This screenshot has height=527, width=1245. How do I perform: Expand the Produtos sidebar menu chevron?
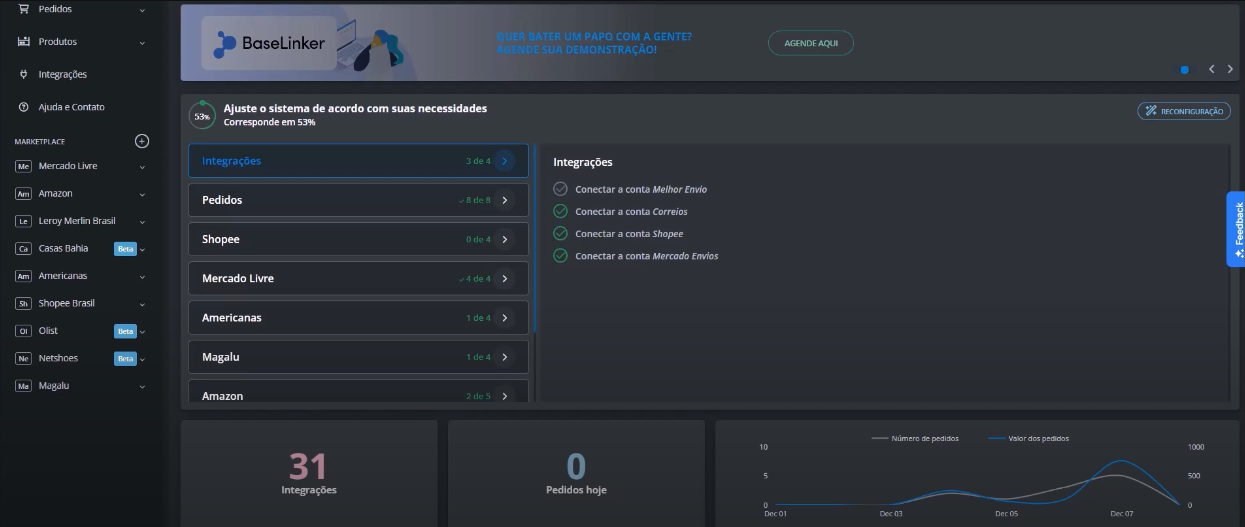pos(142,43)
